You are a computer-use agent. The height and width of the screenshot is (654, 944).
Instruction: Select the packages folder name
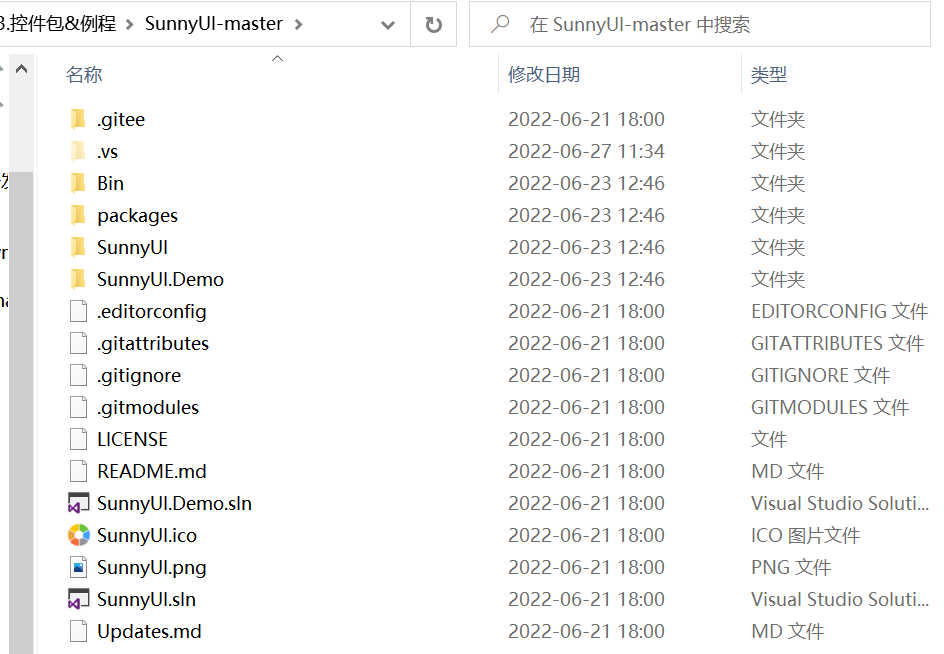point(137,216)
